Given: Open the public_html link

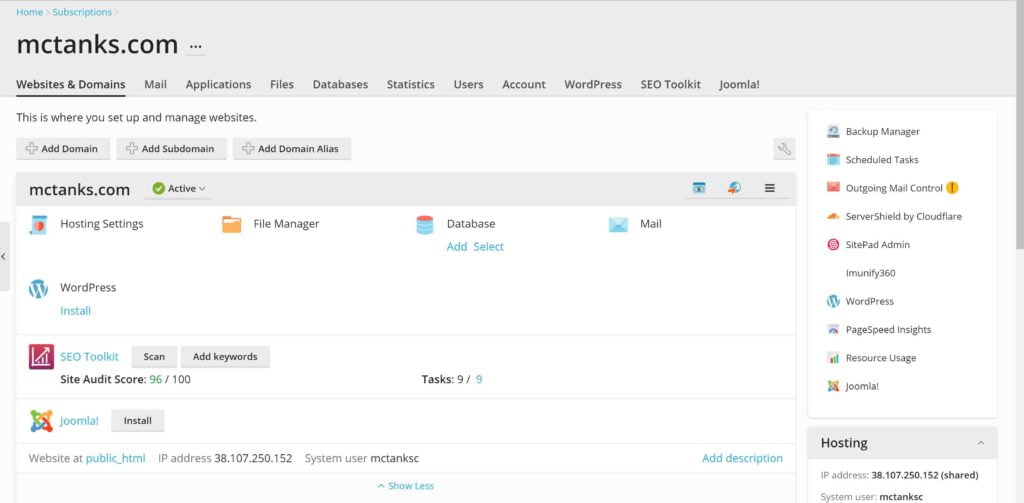Looking at the screenshot, I should pyautogui.click(x=116, y=459).
